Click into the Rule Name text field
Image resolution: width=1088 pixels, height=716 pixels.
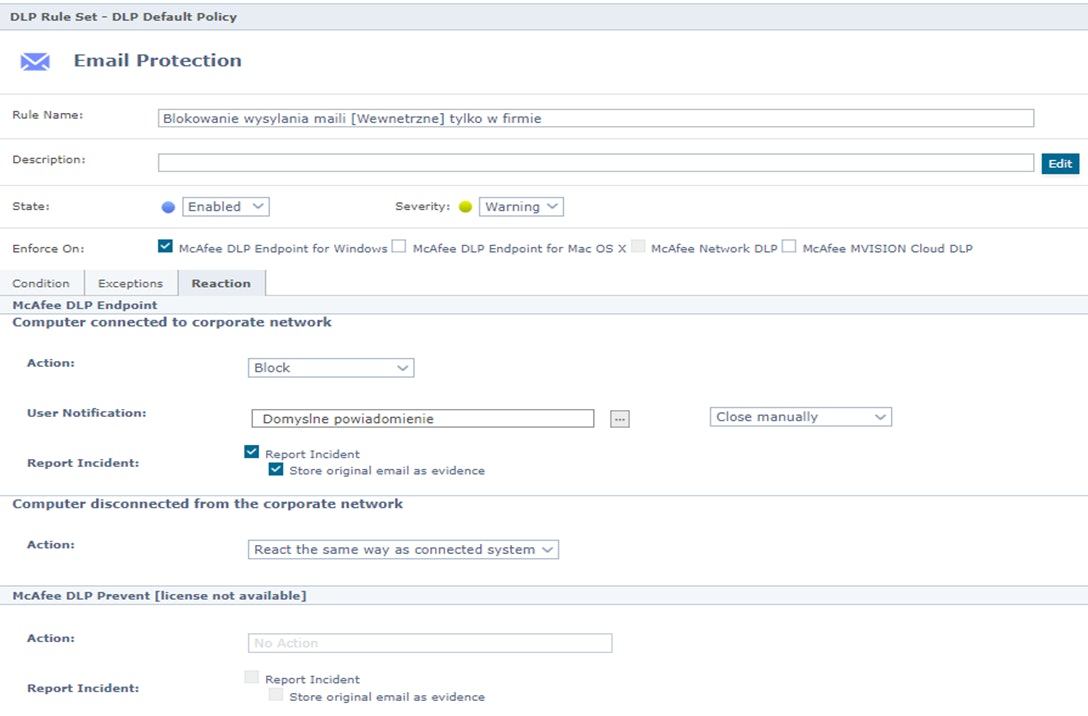click(595, 118)
